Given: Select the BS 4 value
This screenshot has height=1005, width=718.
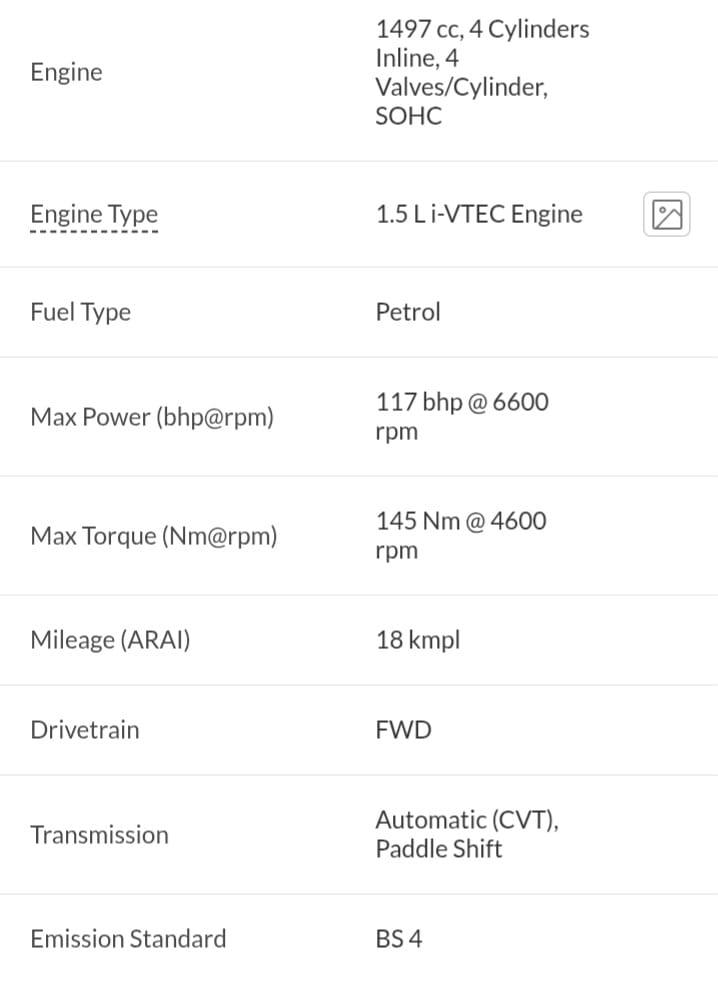Looking at the screenshot, I should 399,939.
